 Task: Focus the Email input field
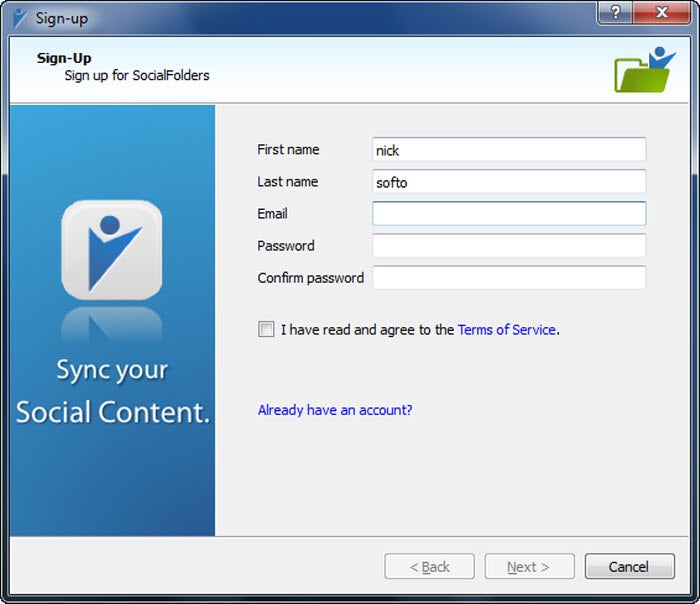point(509,214)
